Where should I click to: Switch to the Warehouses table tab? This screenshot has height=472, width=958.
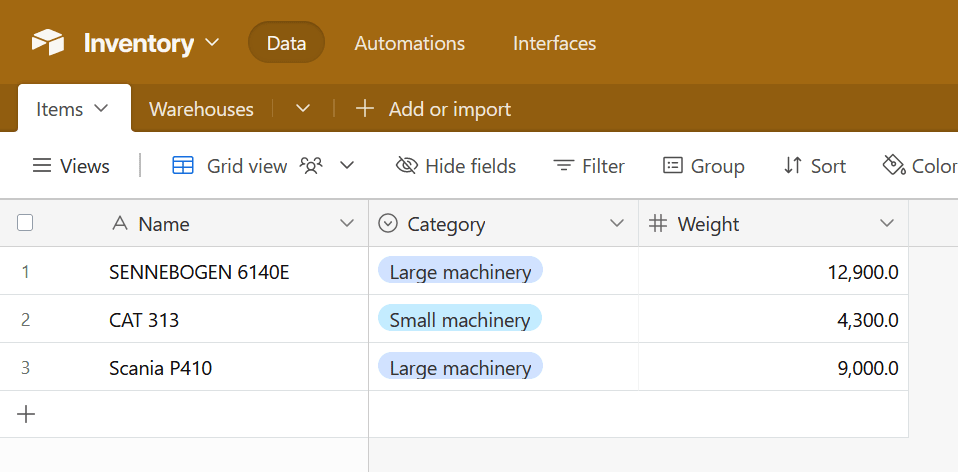201,109
